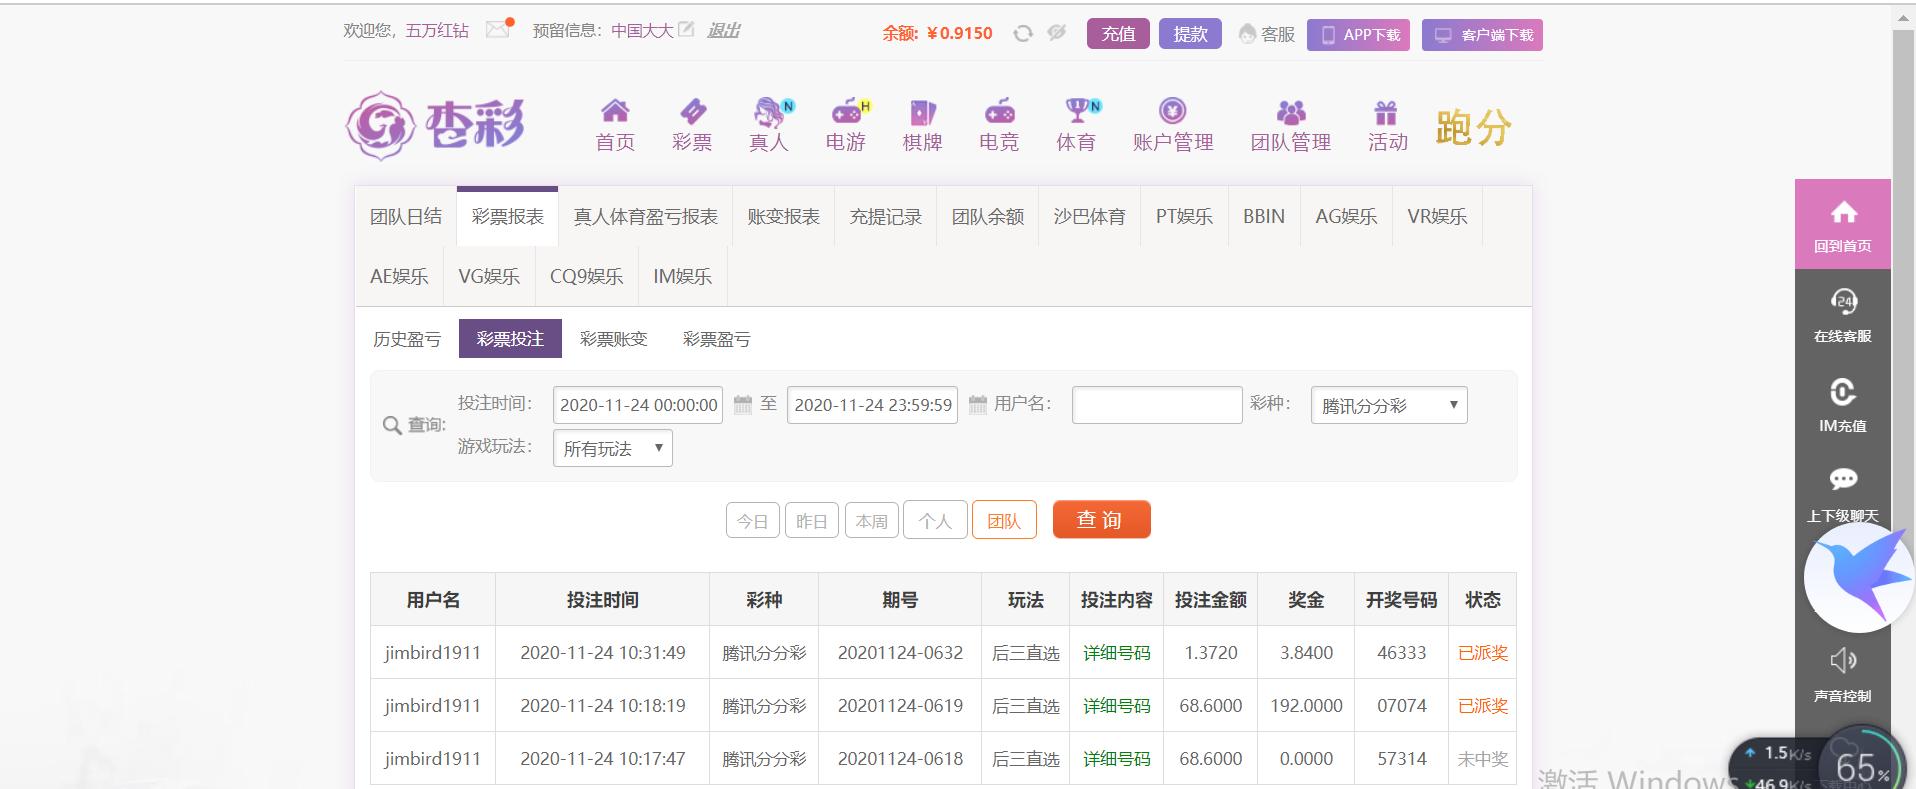
Task: Click 客户端下载 button
Action: pyautogui.click(x=1483, y=35)
